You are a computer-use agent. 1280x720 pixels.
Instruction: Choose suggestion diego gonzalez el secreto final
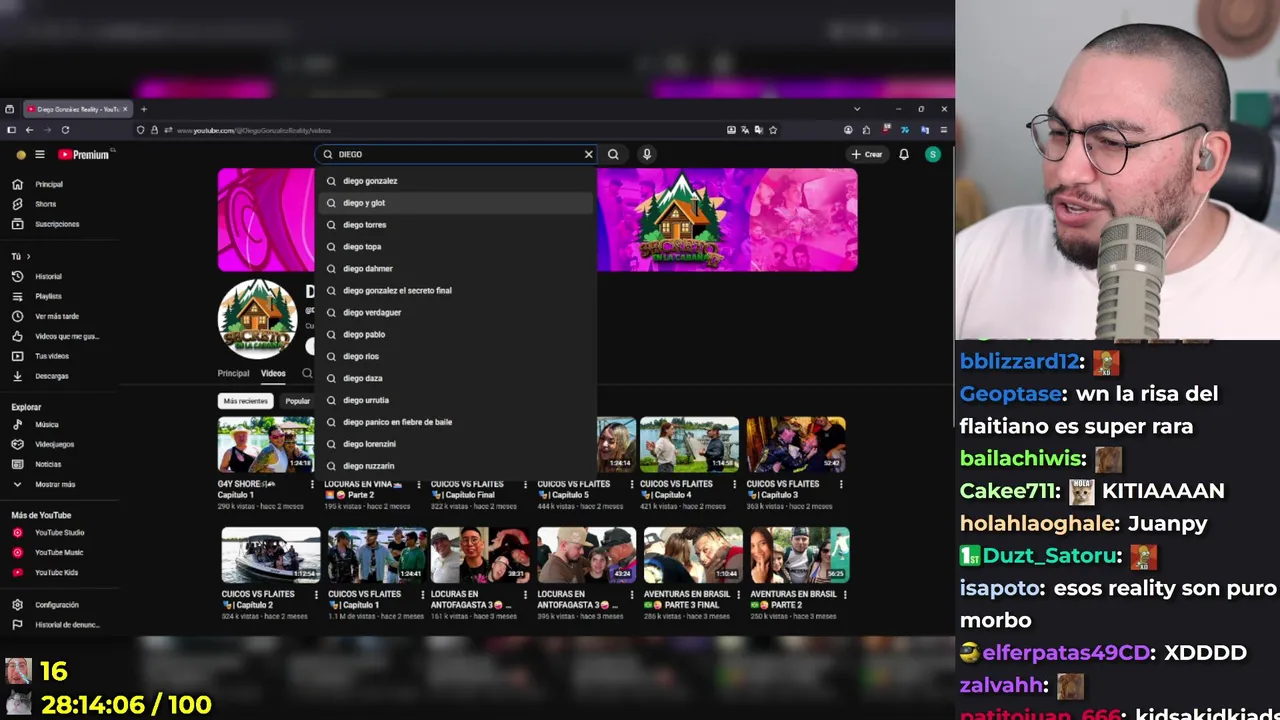pos(455,291)
